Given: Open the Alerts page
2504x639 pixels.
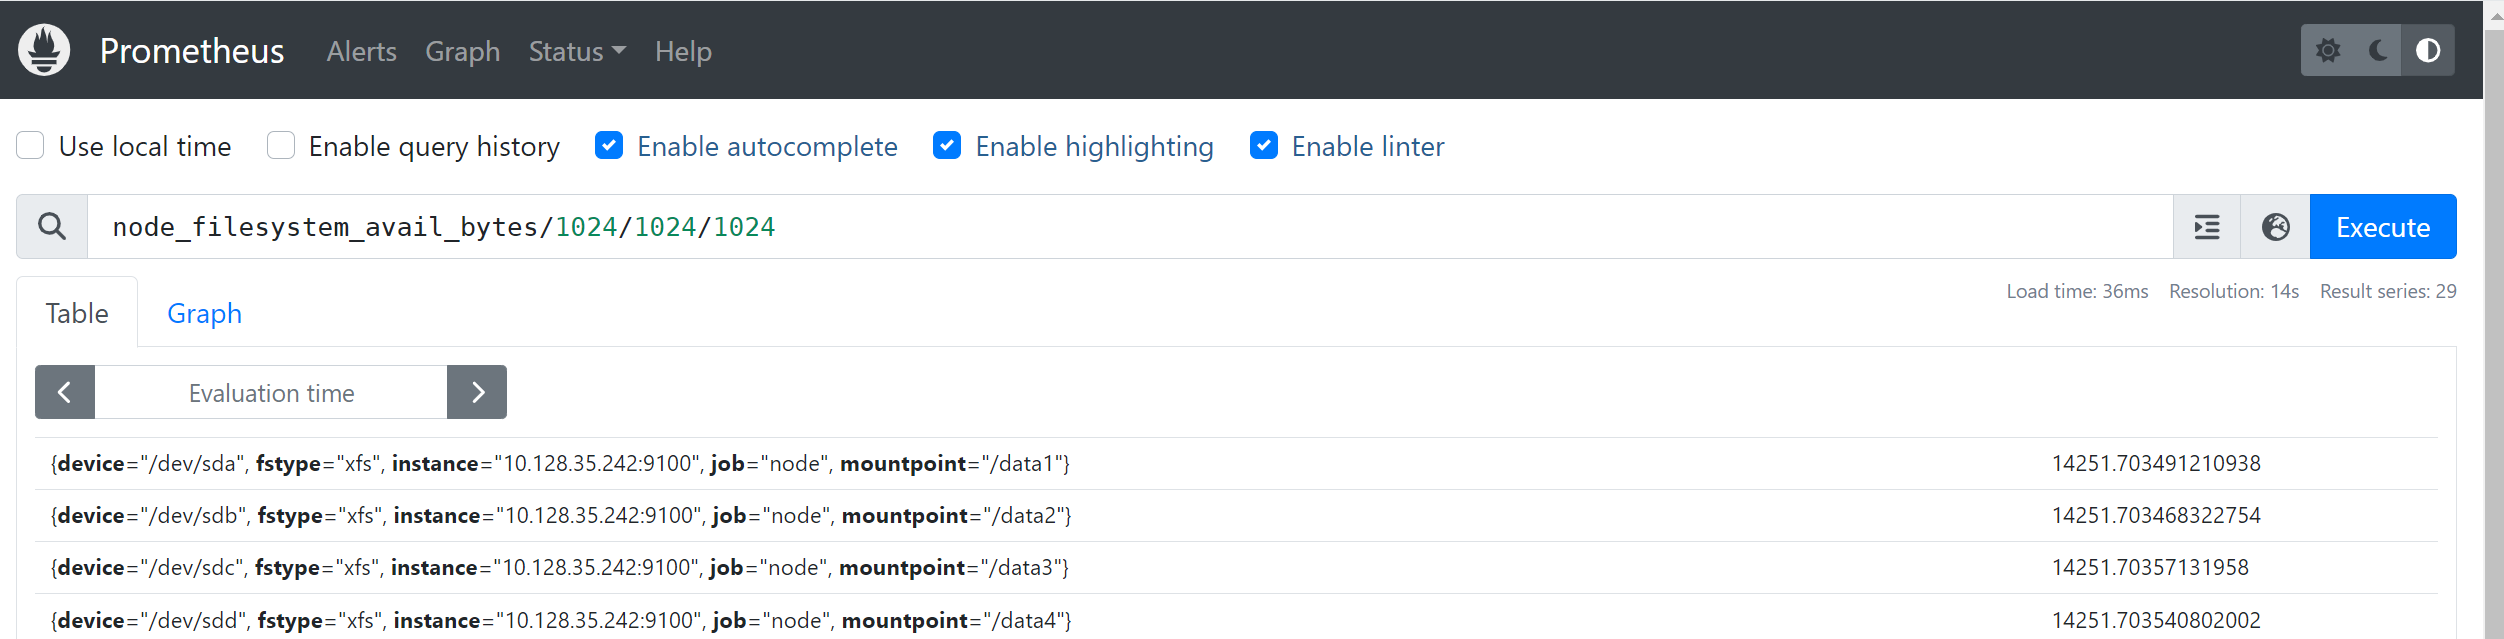Looking at the screenshot, I should click(x=361, y=51).
